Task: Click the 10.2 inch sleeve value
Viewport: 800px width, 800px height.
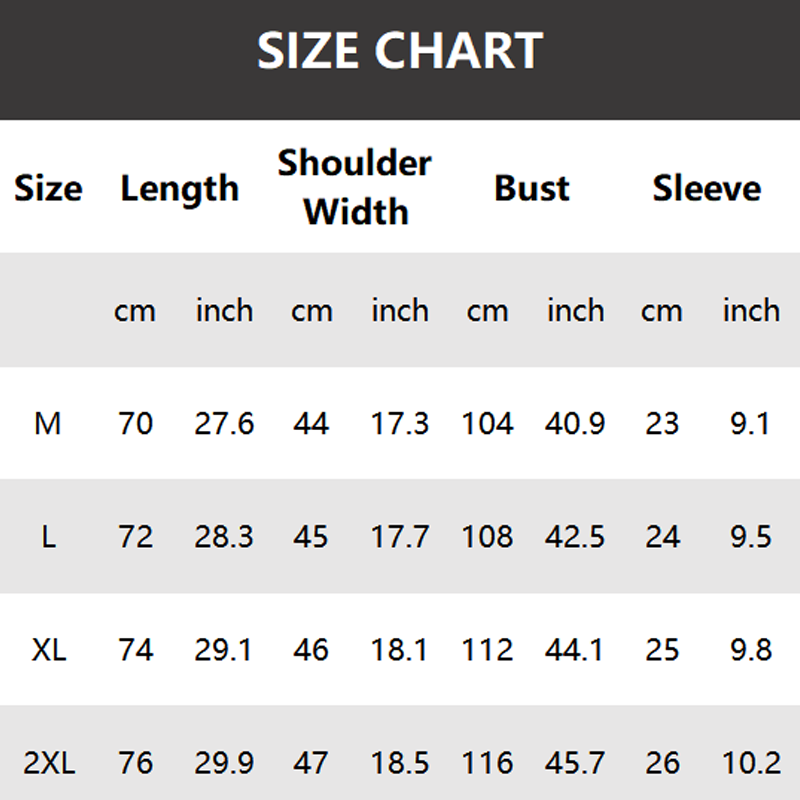Action: [751, 764]
